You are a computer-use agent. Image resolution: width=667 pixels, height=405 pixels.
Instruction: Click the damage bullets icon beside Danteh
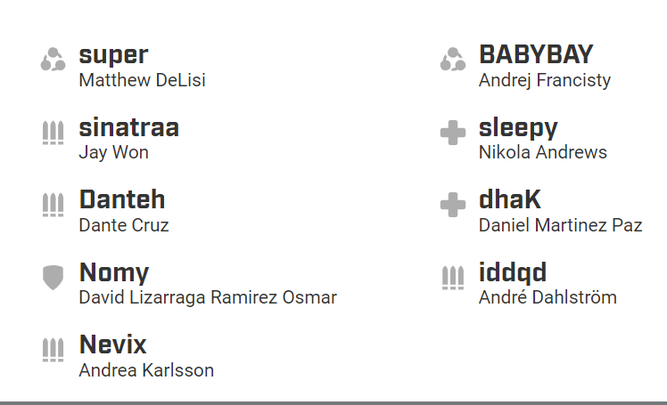tap(53, 205)
